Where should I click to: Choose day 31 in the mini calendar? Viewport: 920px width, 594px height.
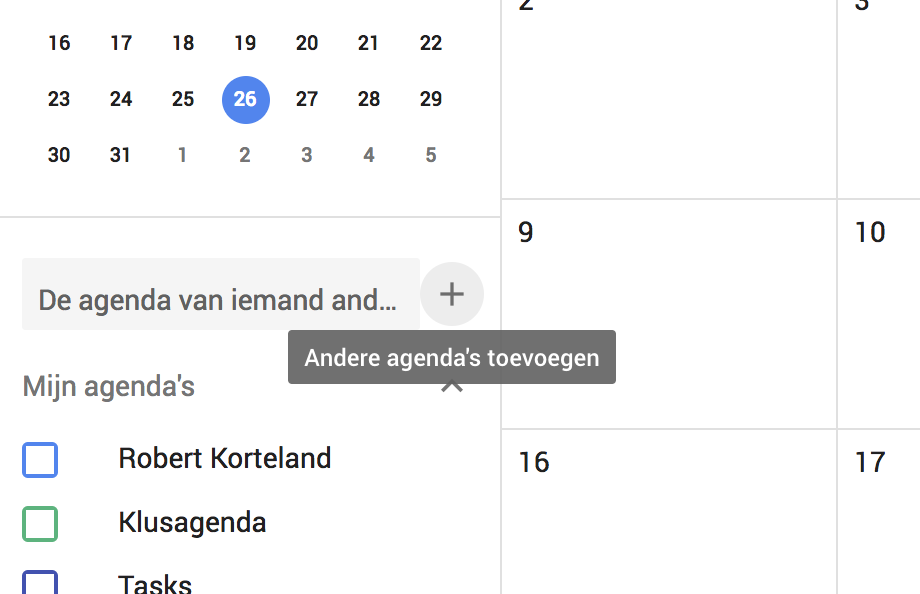[x=121, y=155]
